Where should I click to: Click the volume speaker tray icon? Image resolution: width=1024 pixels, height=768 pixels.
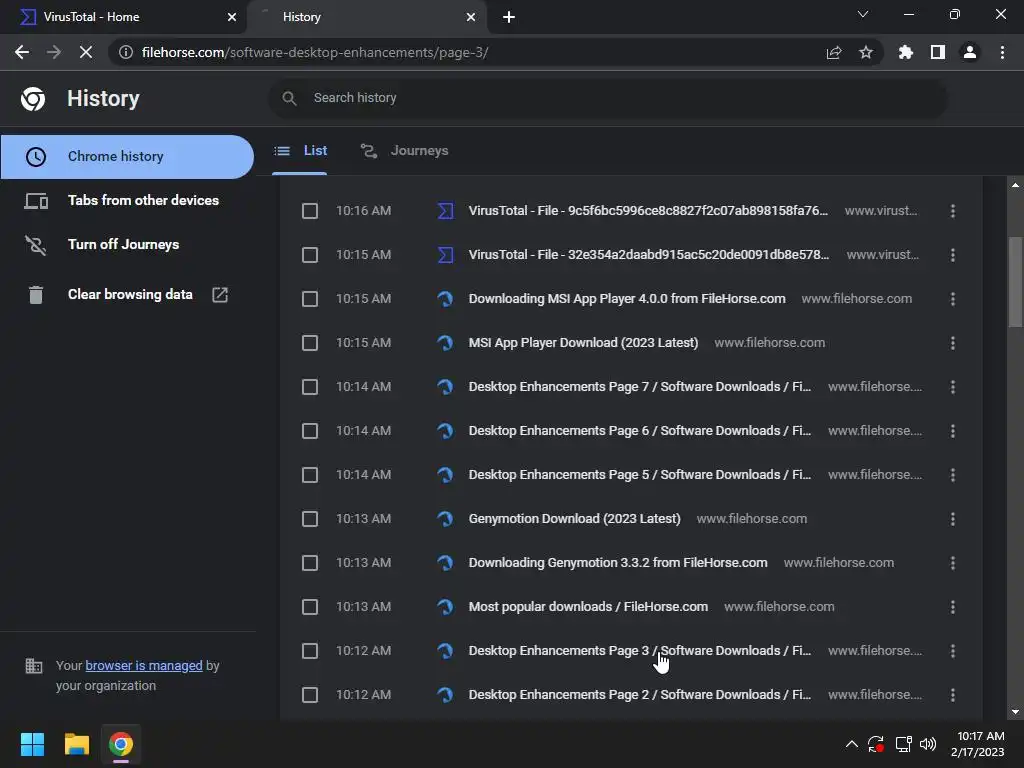pos(928,744)
